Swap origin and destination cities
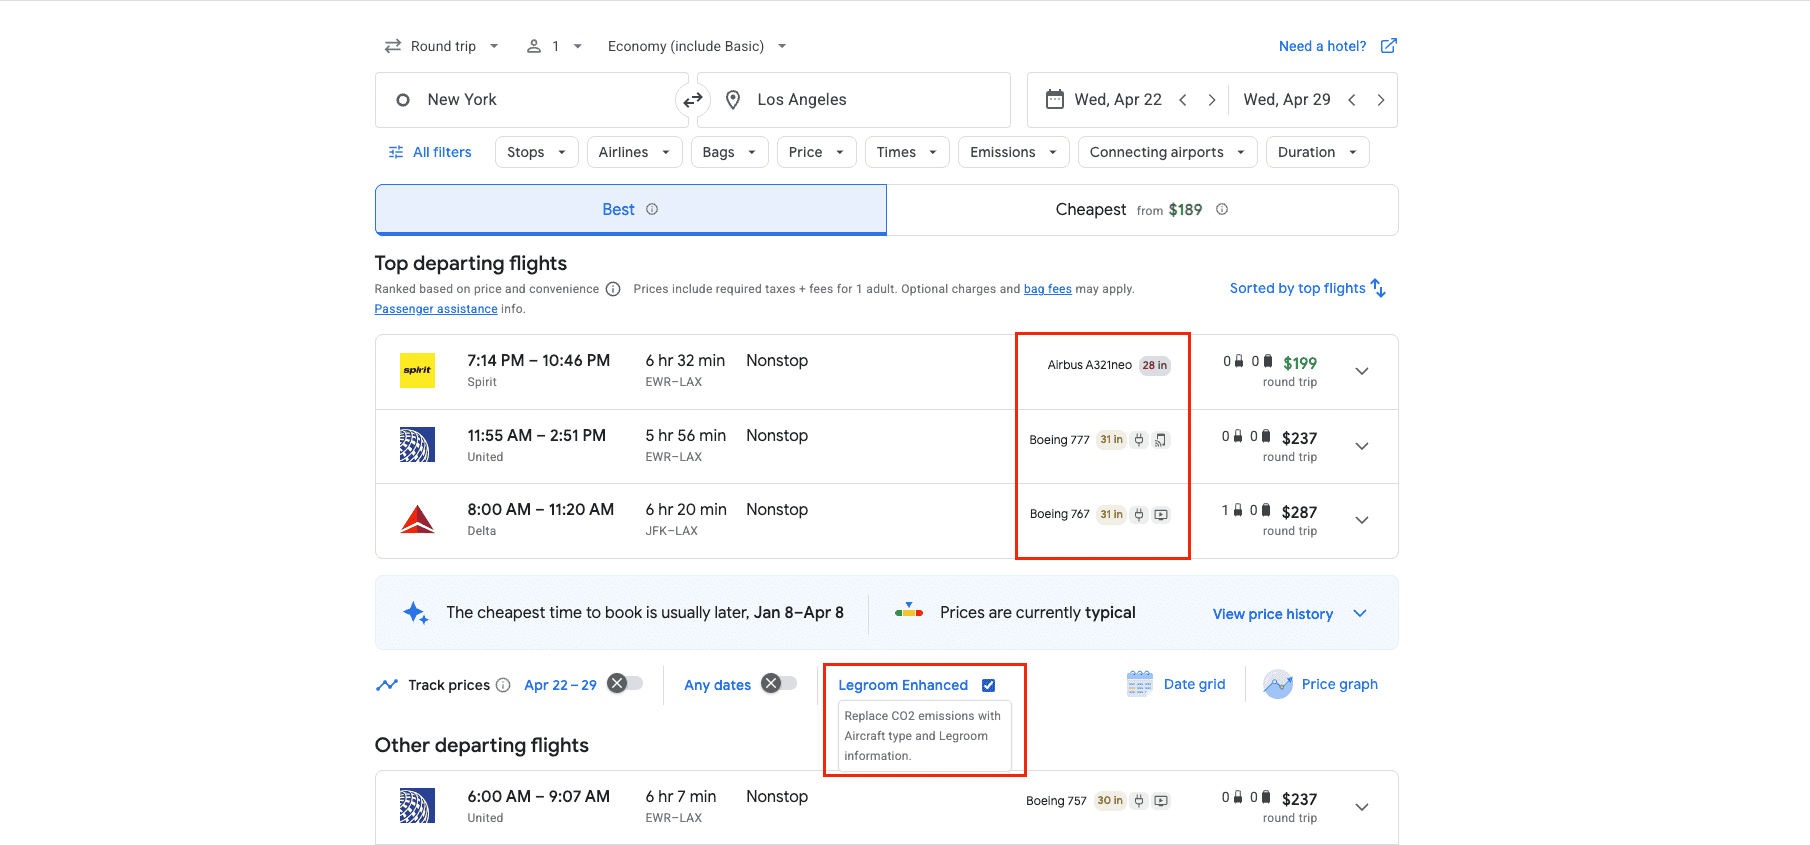The height and width of the screenshot is (845, 1810). click(x=692, y=100)
